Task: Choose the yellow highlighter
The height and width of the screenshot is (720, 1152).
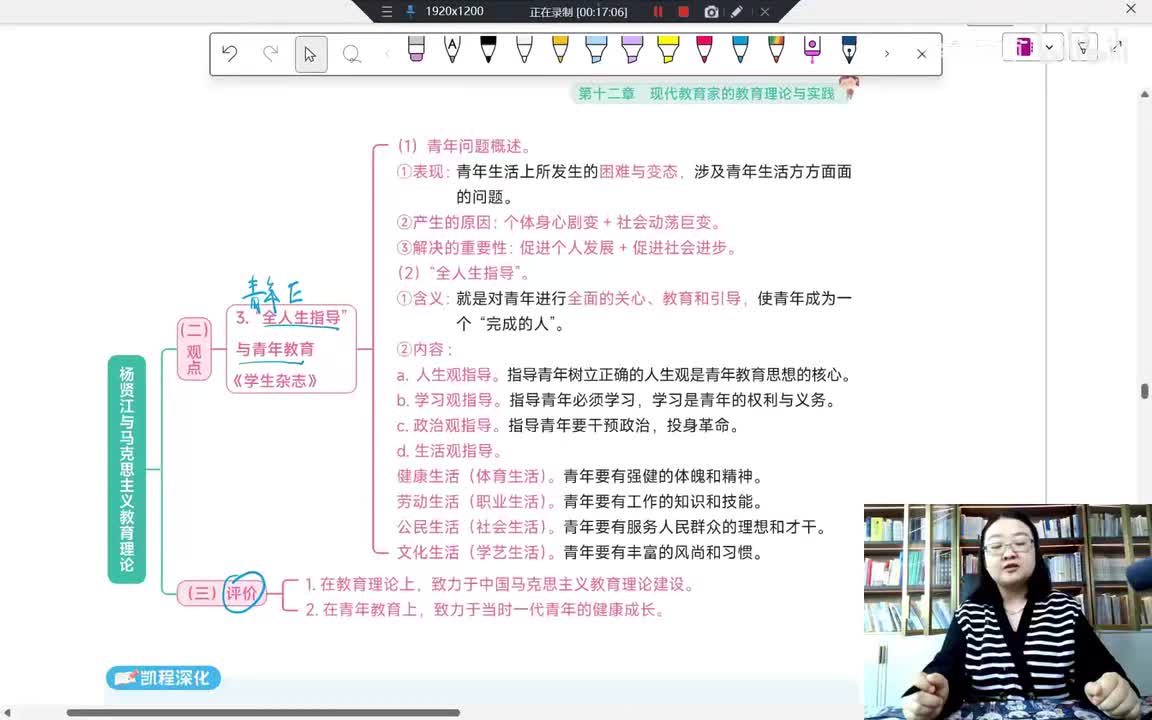Action: pyautogui.click(x=668, y=49)
